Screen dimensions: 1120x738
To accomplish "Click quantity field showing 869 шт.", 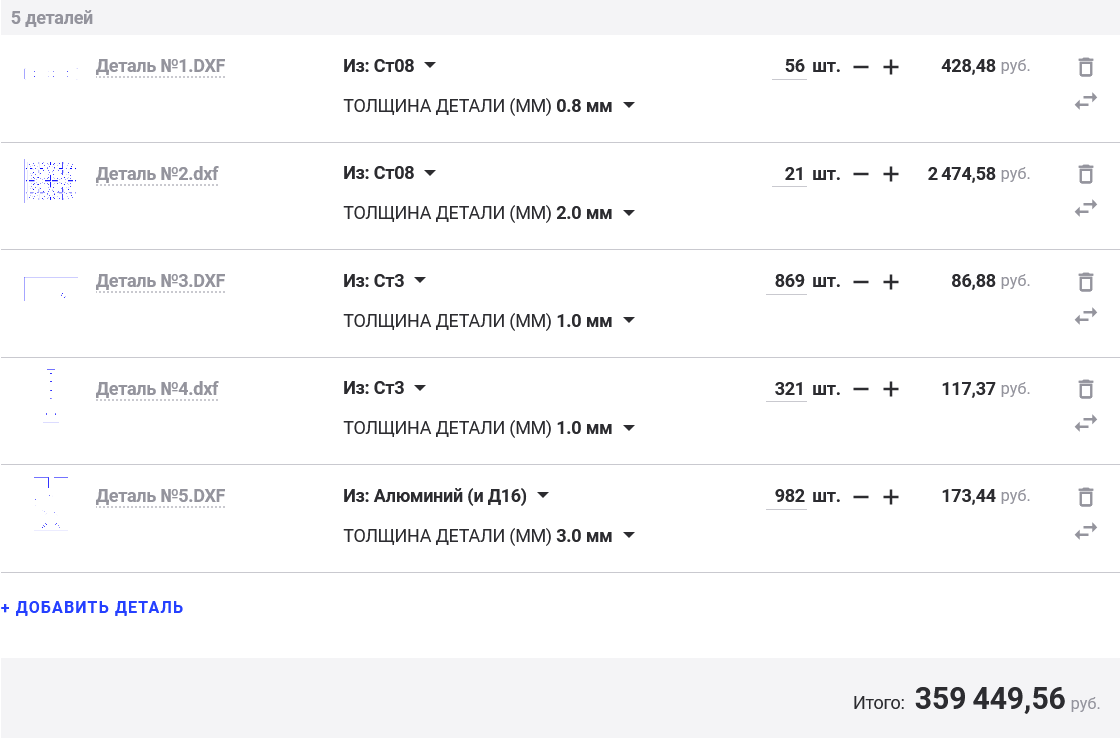I will (789, 281).
